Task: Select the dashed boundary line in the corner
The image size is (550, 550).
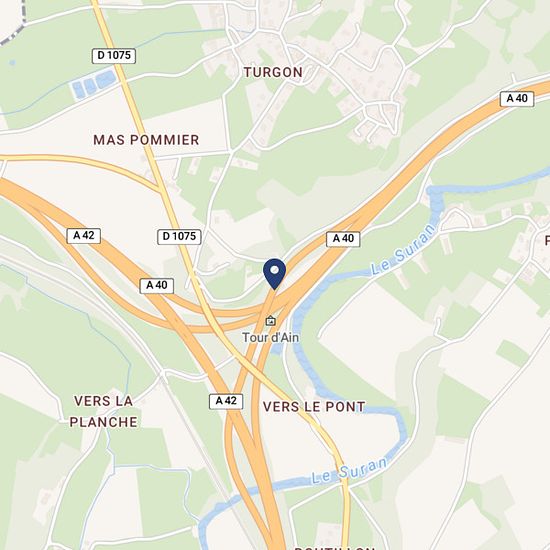Action: 14,23
